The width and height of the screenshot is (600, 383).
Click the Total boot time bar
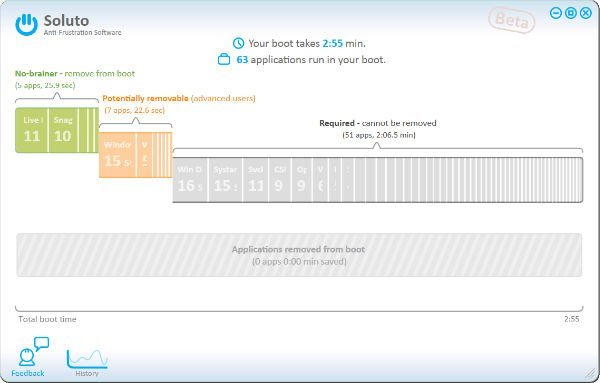tap(299, 308)
